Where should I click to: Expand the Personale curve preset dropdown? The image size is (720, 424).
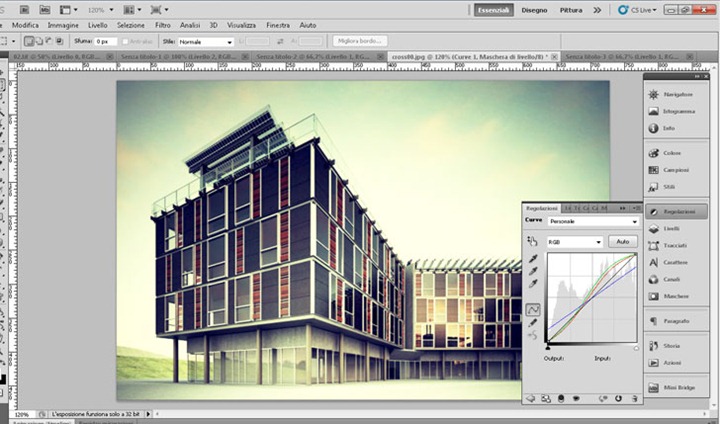(594, 221)
